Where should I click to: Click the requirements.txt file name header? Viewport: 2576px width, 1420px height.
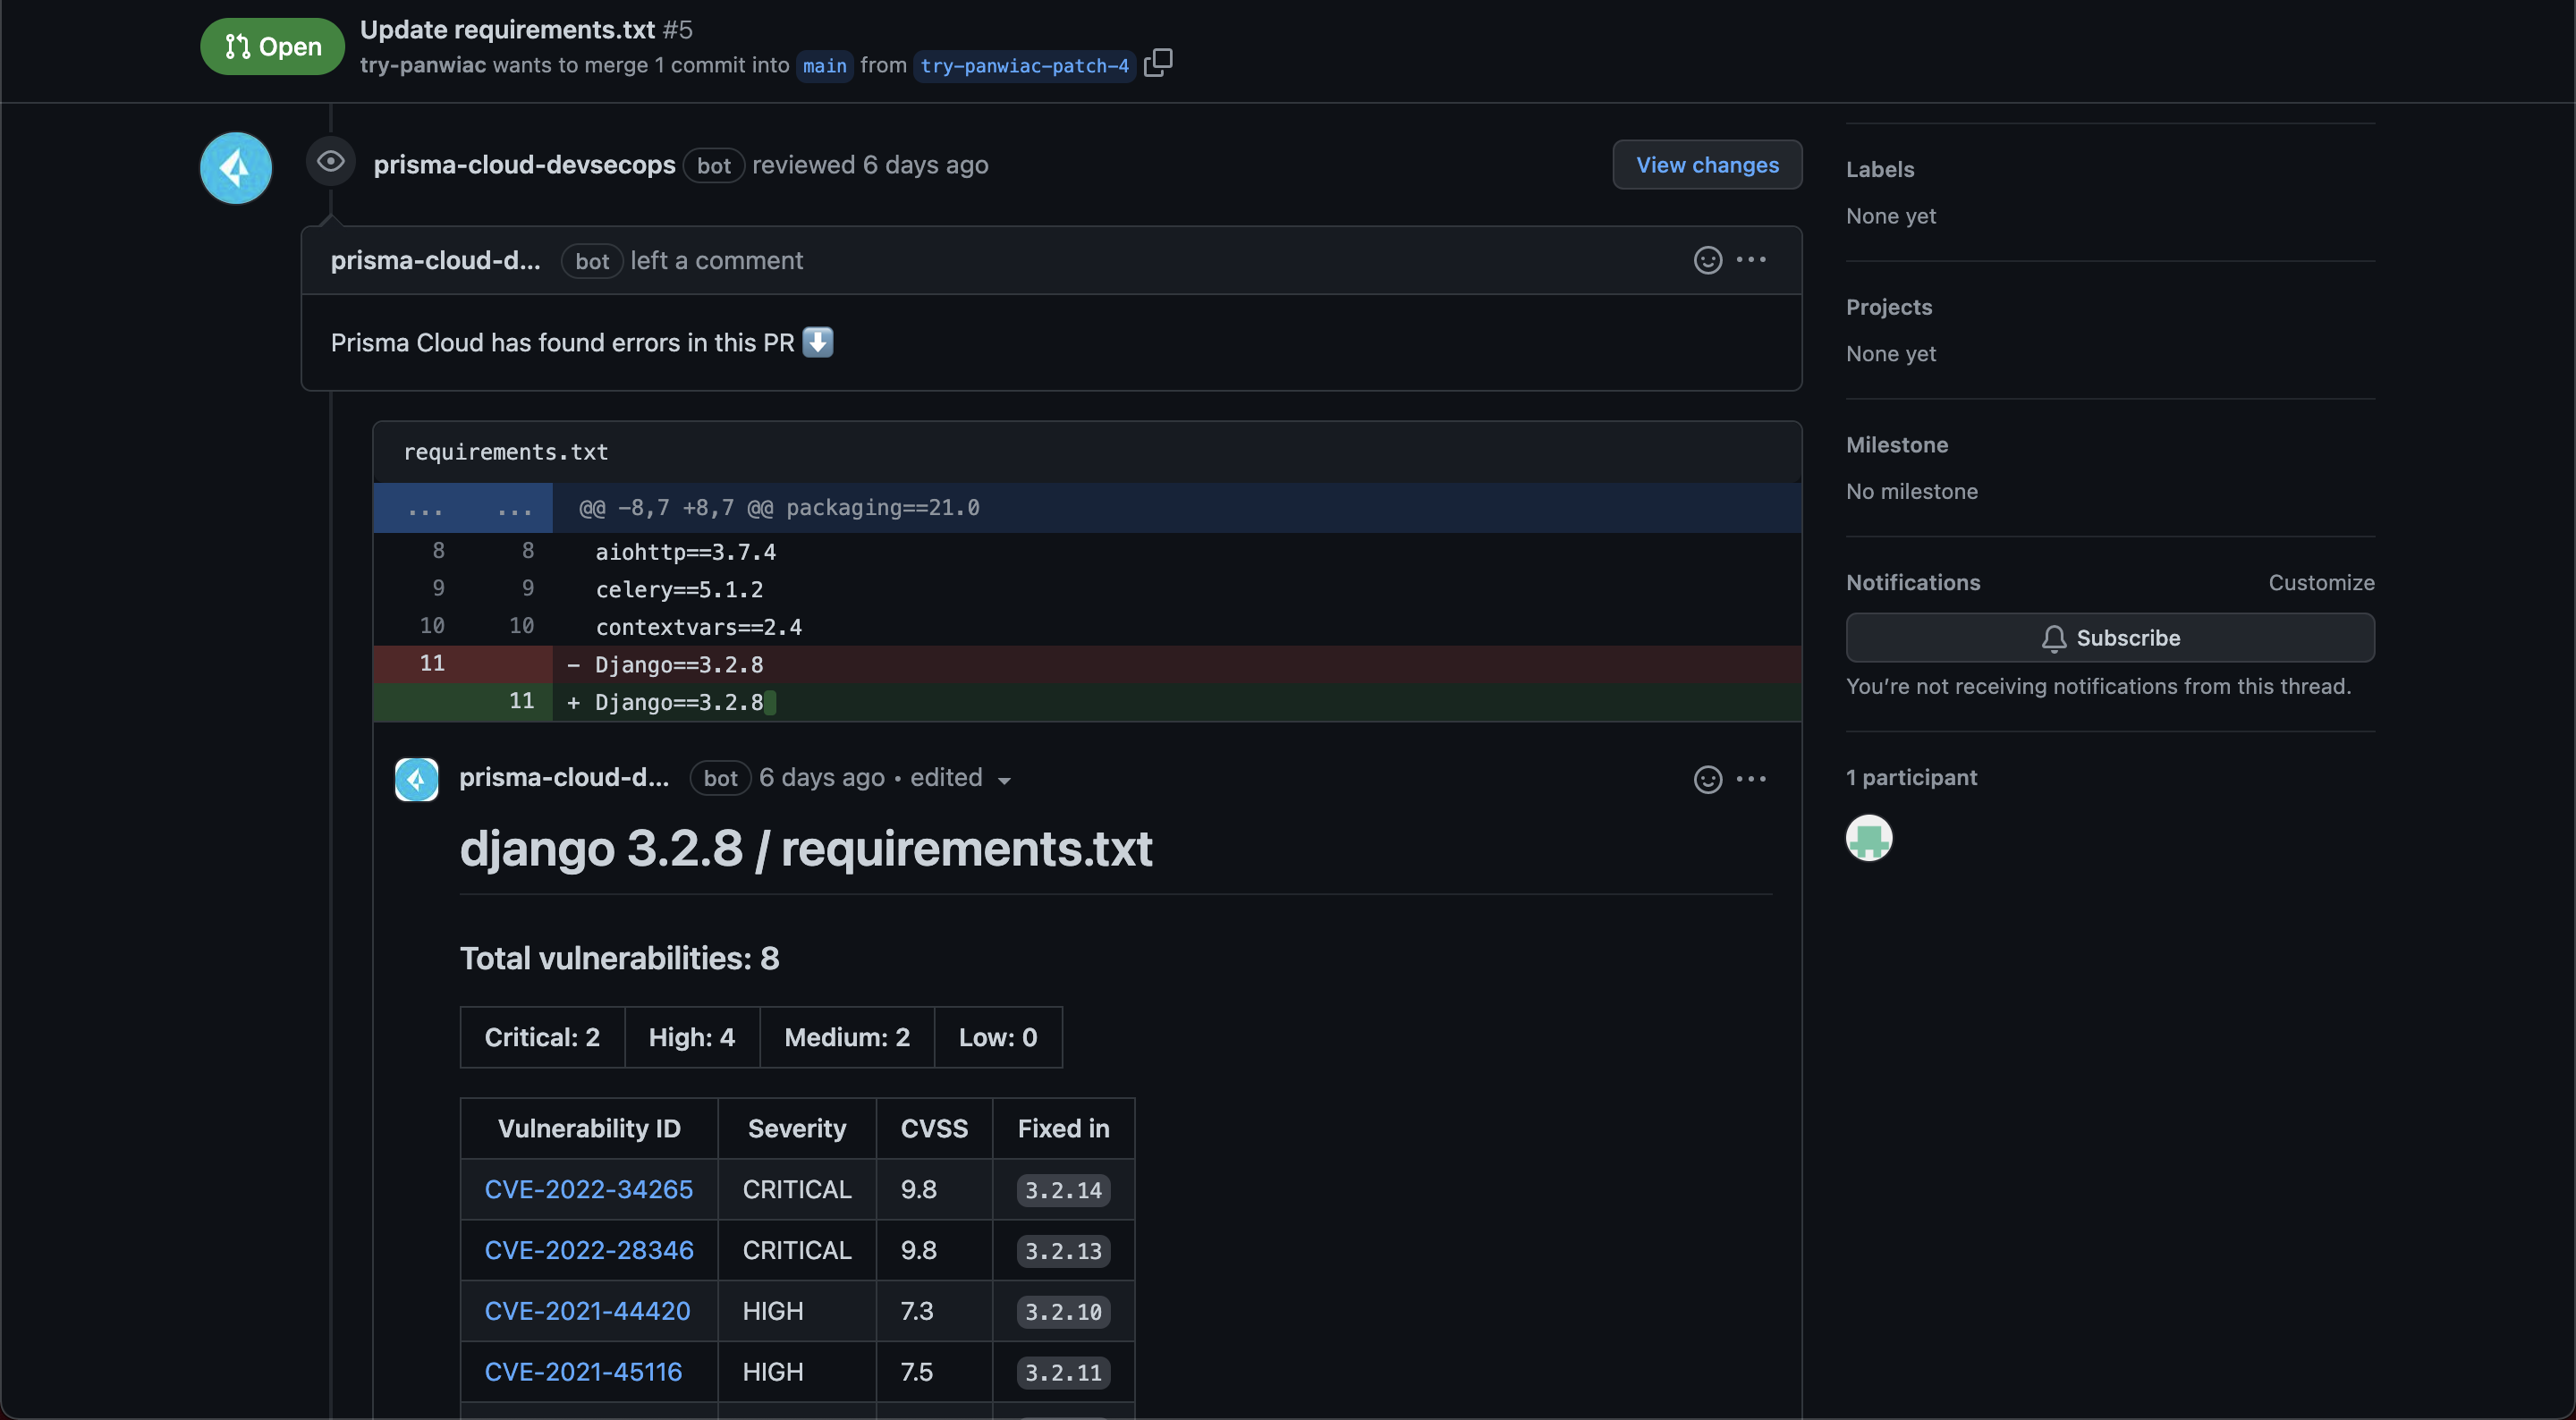505,452
